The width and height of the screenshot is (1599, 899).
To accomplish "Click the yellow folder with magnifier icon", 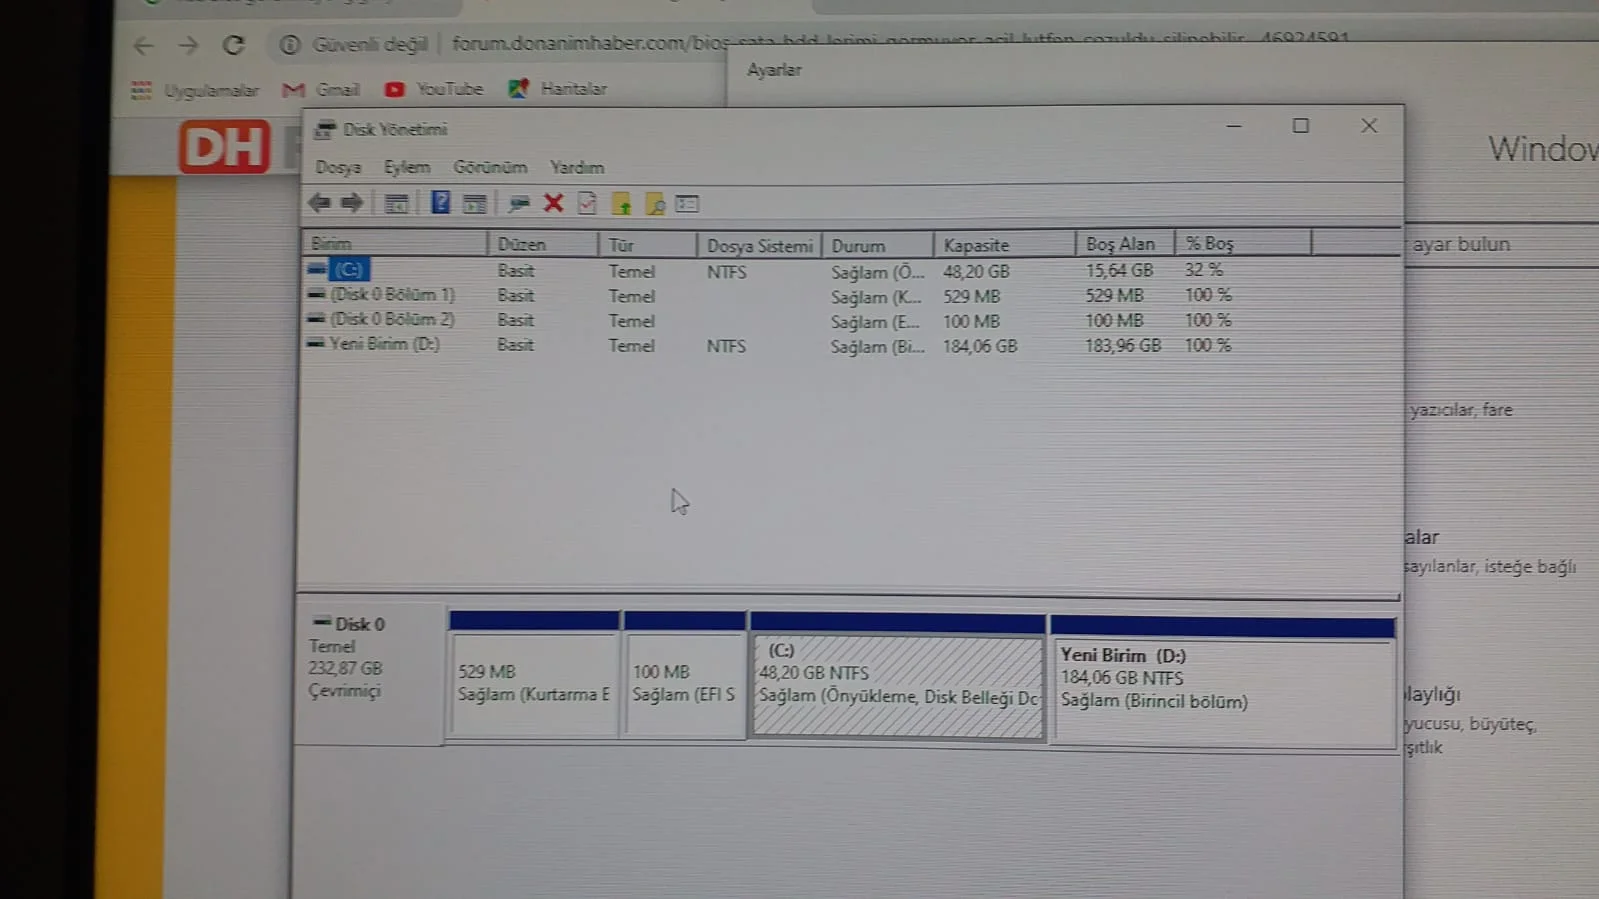I will tap(655, 204).
